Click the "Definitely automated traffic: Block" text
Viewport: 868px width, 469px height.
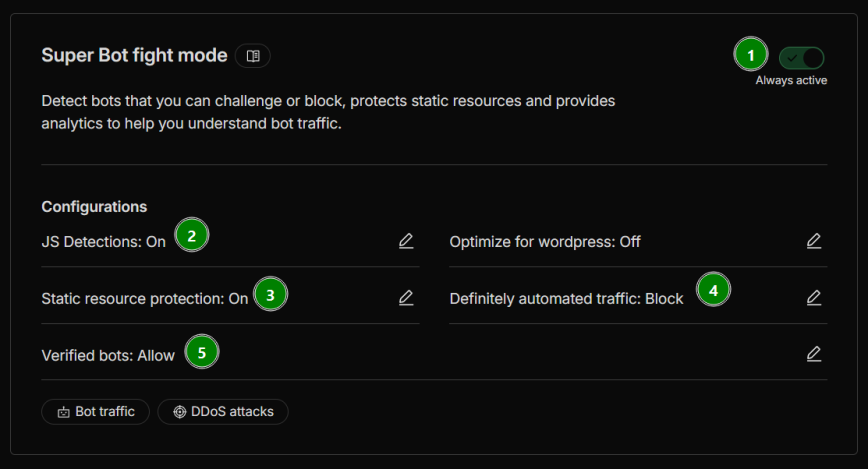pos(566,298)
